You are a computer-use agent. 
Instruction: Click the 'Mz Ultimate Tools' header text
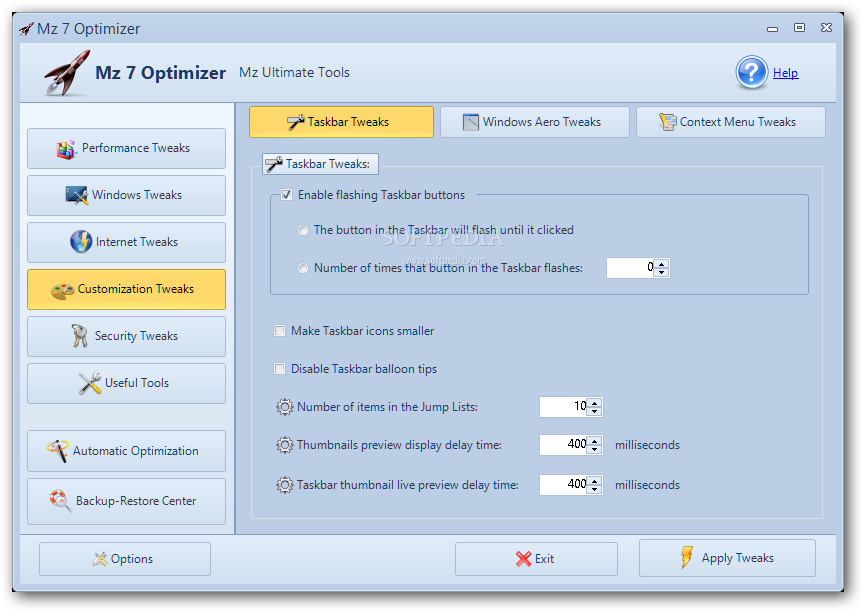pos(294,72)
